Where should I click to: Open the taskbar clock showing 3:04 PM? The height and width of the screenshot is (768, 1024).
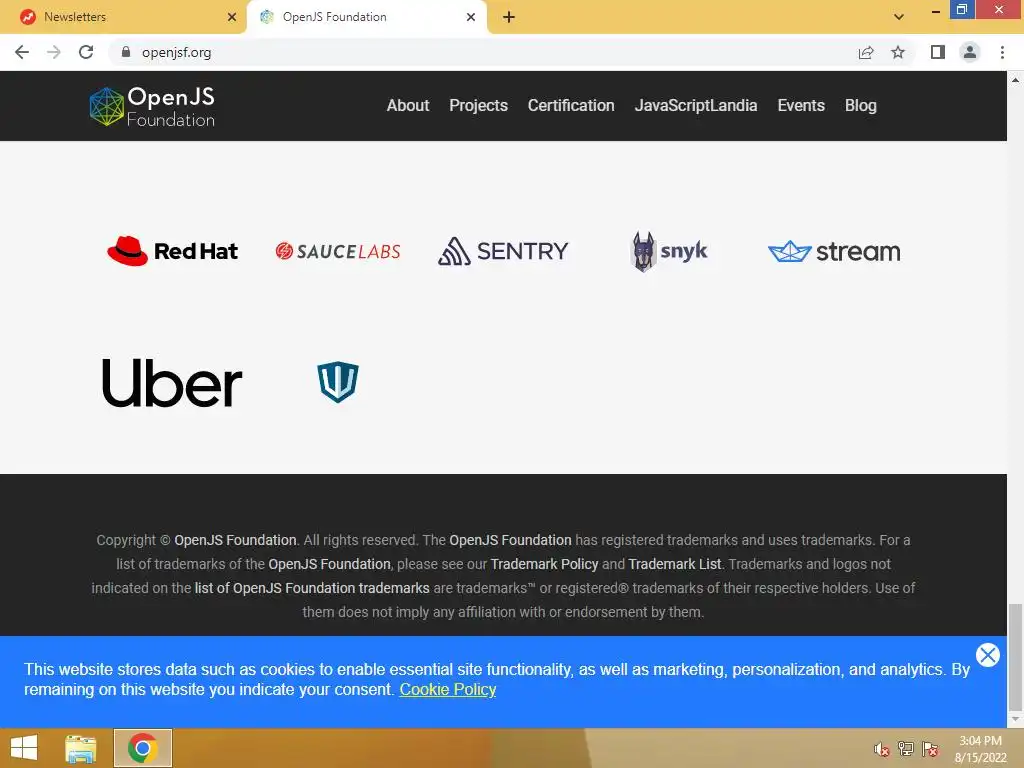(x=980, y=749)
